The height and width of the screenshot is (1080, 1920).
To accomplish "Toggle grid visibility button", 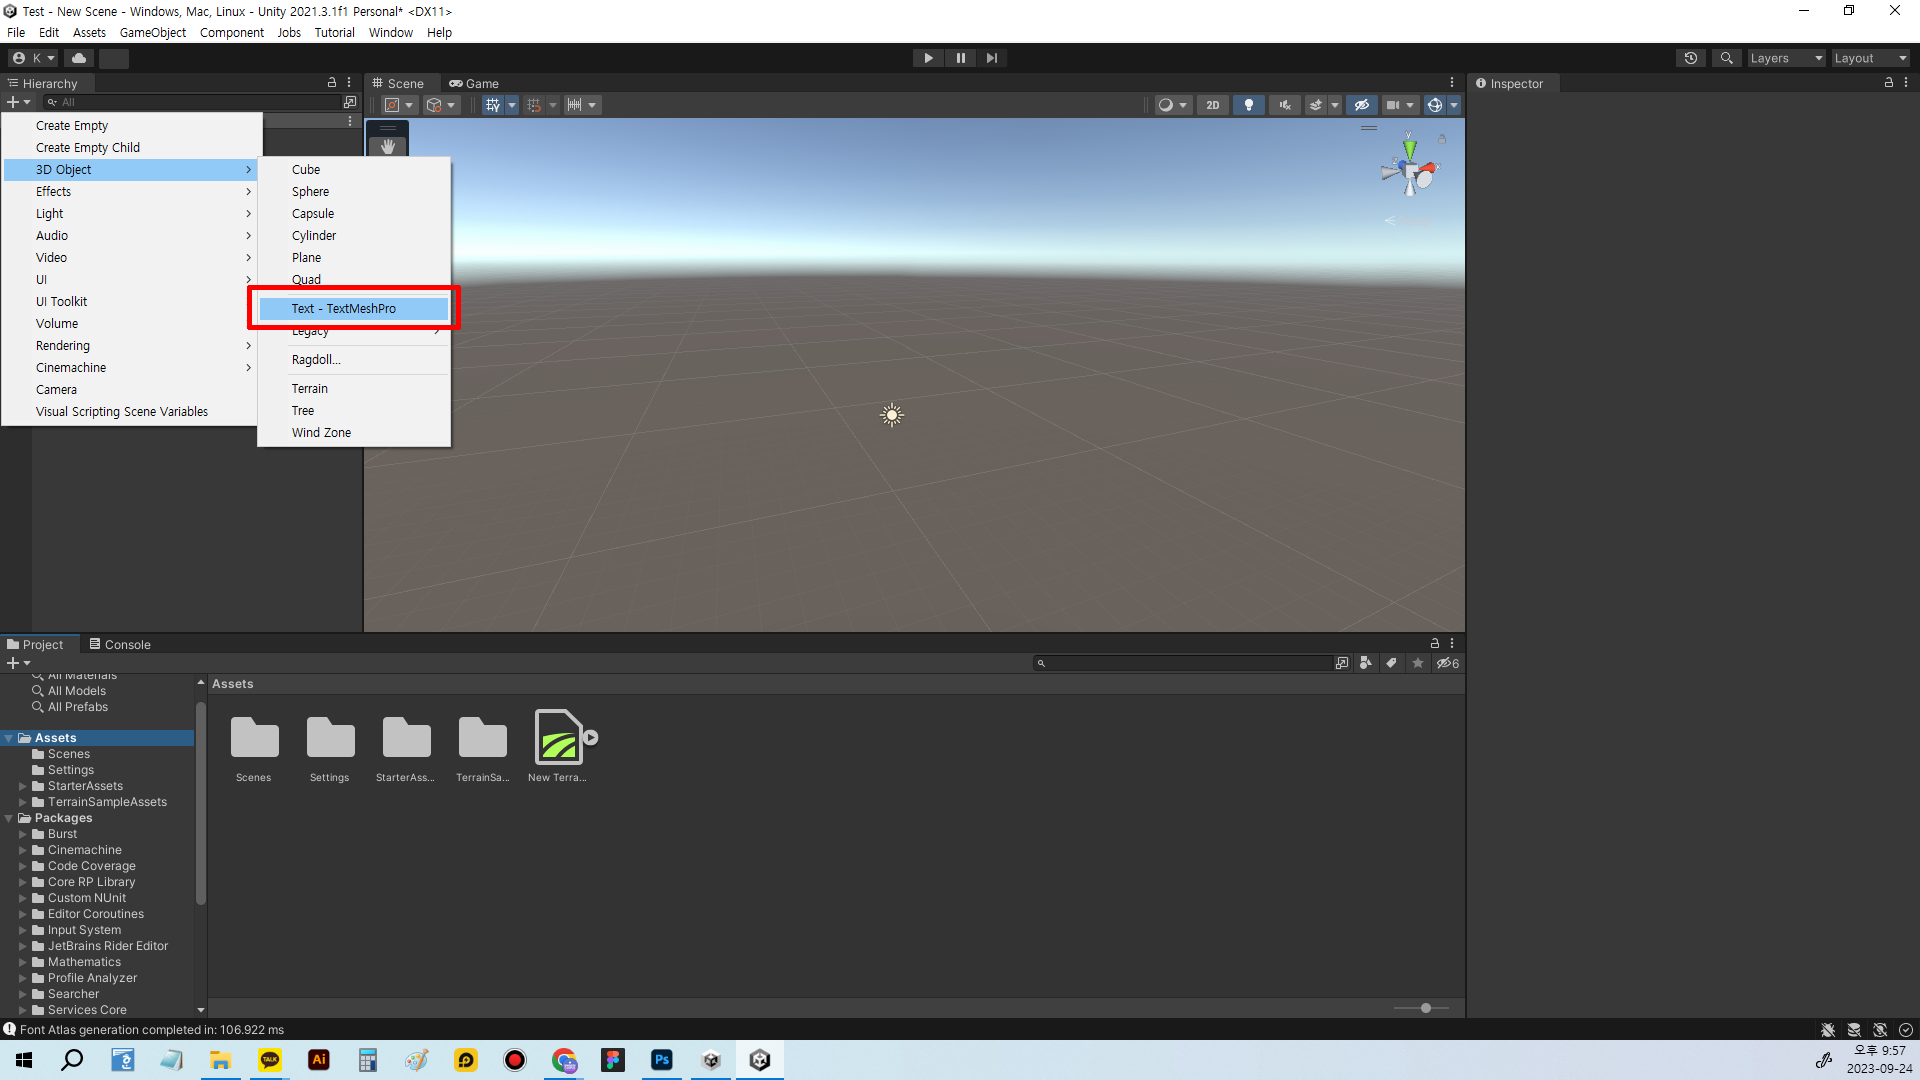I will pyautogui.click(x=492, y=105).
